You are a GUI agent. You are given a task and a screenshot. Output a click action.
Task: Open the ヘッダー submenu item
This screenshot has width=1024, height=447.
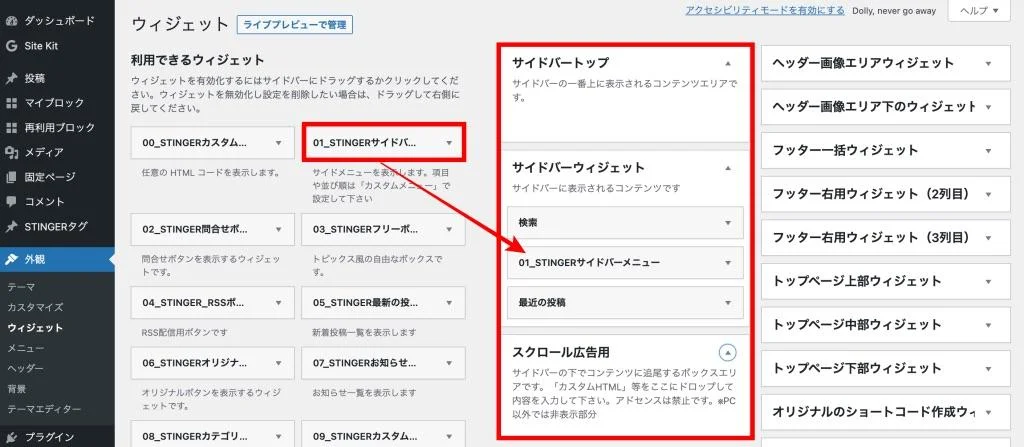25,369
